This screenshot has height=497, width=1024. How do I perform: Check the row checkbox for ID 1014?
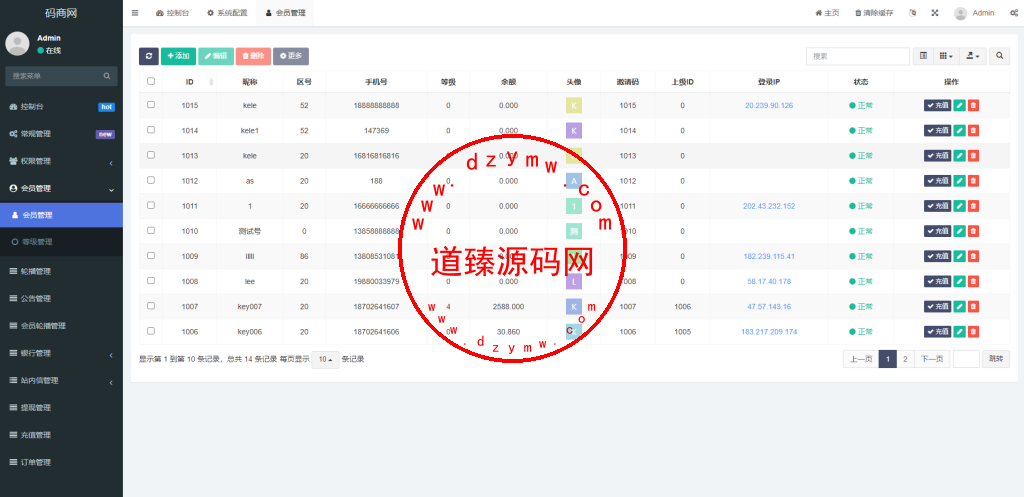[151, 130]
